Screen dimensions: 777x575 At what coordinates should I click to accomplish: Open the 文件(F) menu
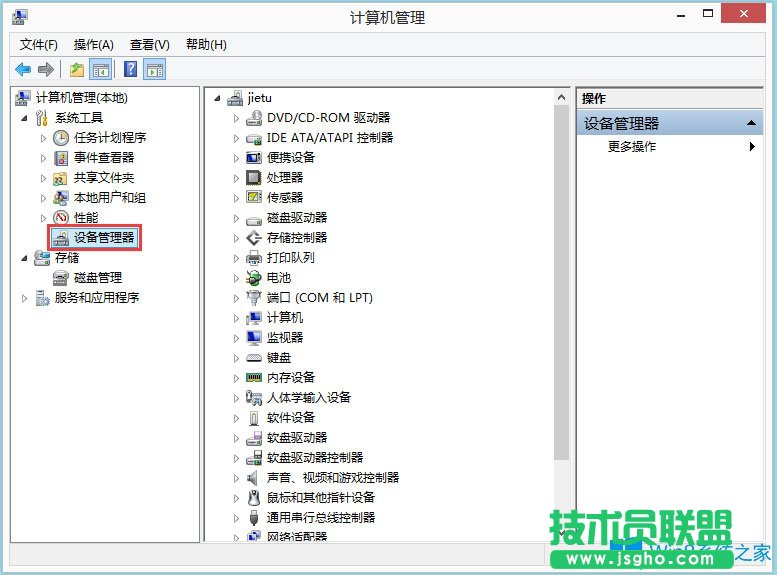(39, 45)
